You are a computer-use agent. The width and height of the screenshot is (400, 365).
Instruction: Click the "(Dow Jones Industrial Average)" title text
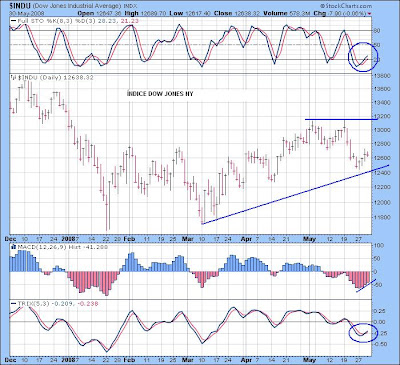[x=77, y=6]
